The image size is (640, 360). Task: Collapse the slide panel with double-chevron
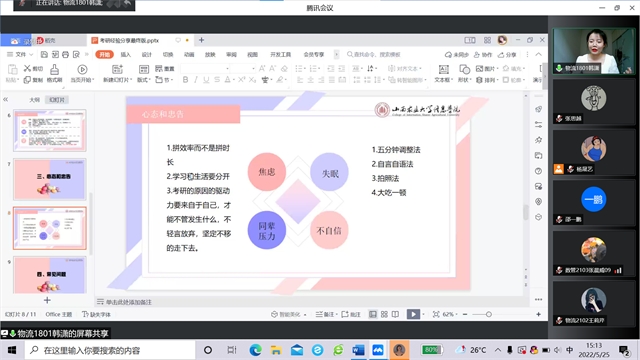coord(6,99)
